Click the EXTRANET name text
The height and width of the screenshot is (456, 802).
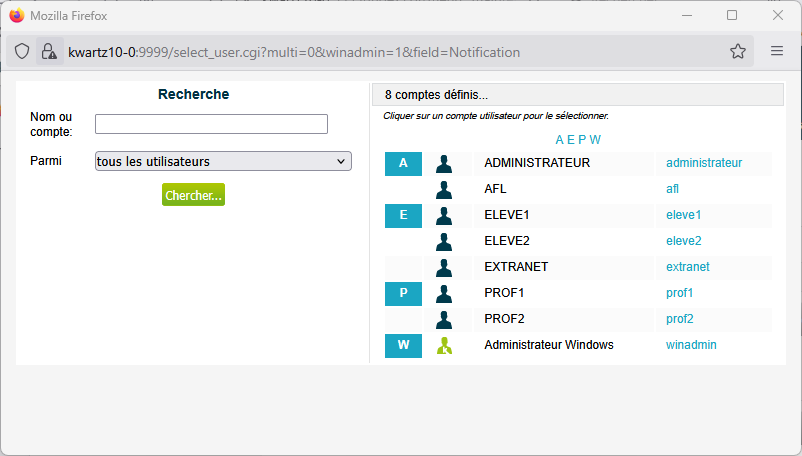point(516,267)
